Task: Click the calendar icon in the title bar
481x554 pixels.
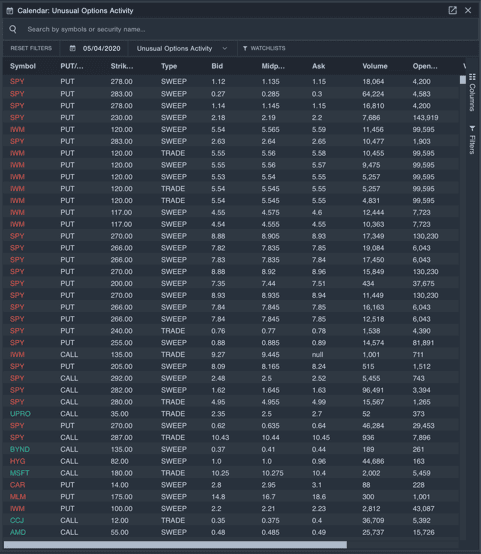Action: [x=10, y=11]
